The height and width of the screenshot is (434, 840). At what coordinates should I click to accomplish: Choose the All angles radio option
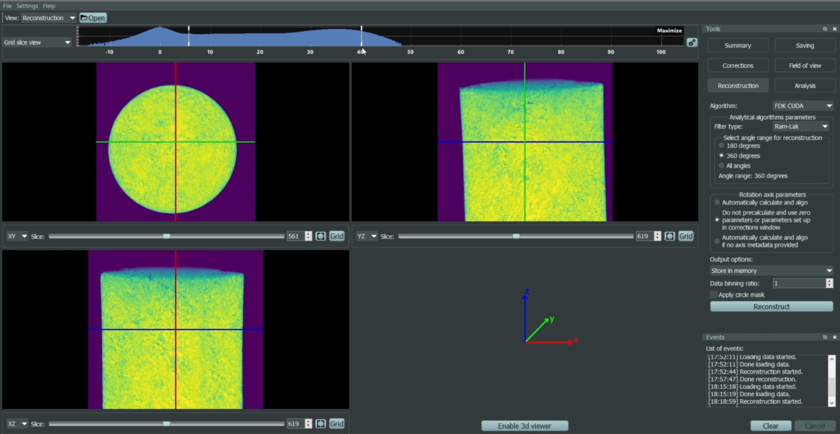click(722, 165)
